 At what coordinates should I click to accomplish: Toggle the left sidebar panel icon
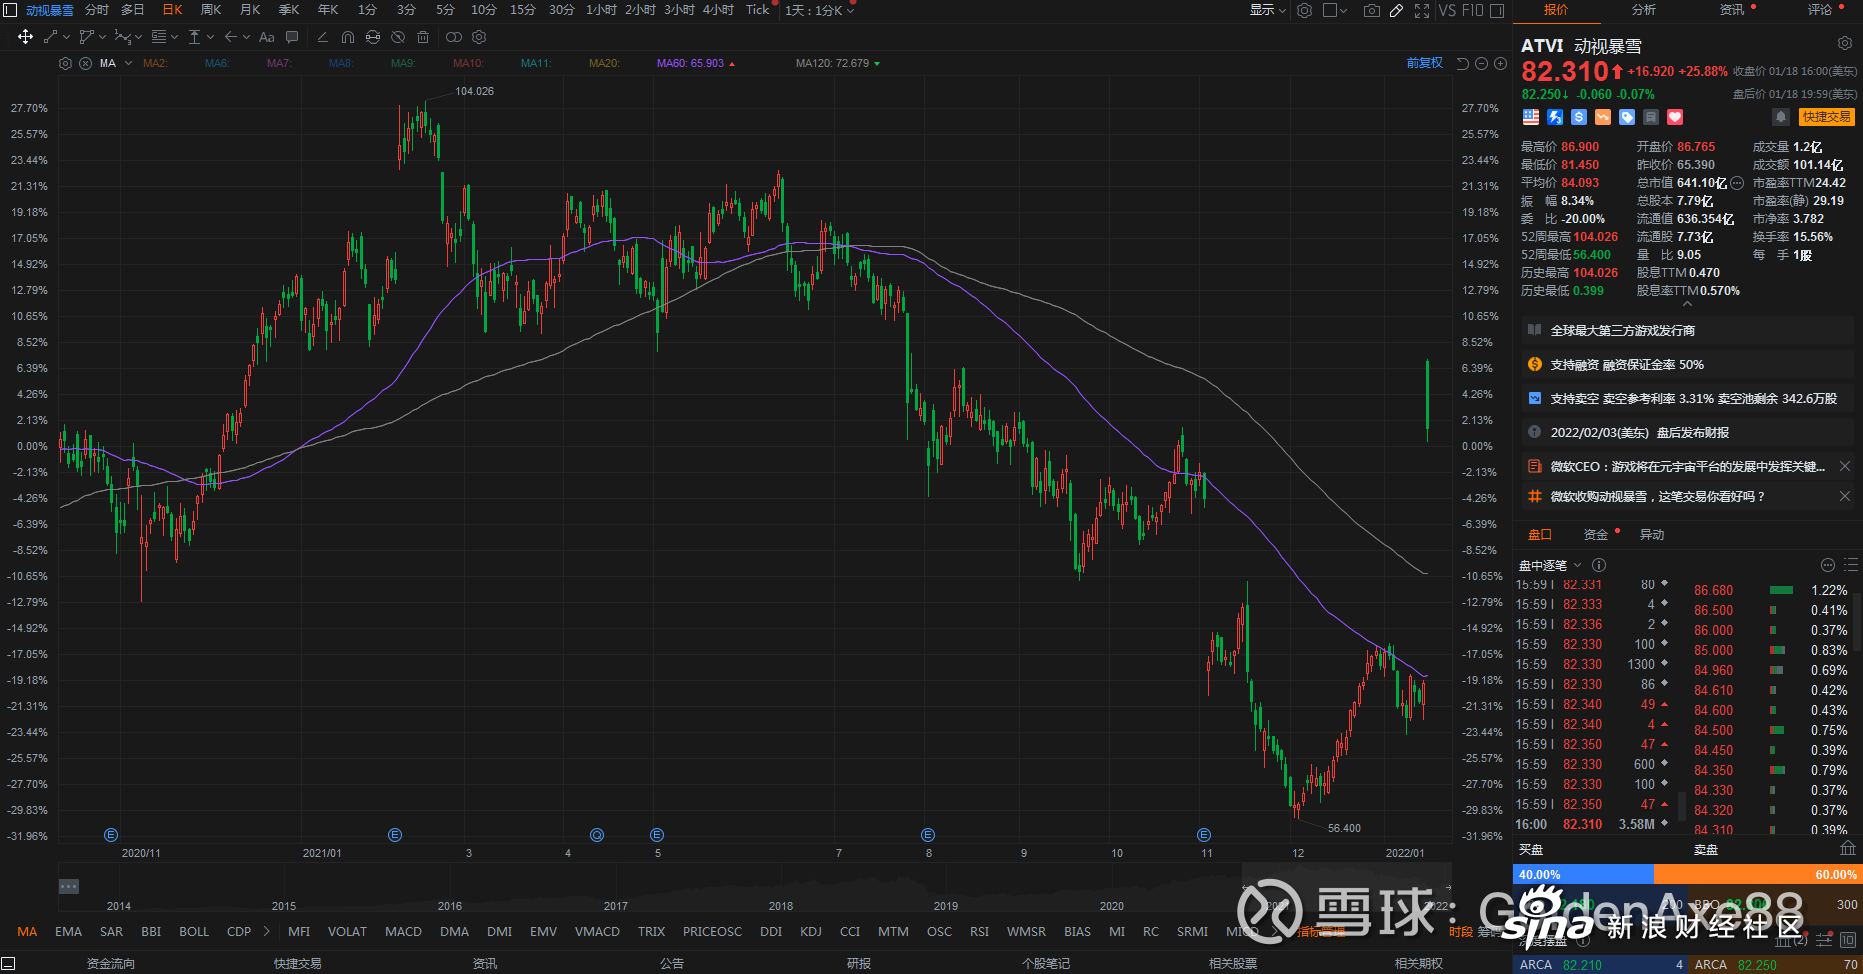pyautogui.click(x=9, y=10)
